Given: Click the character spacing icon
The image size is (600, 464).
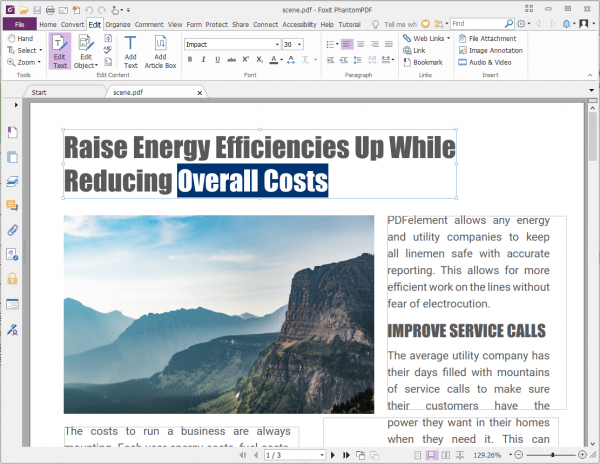Looking at the screenshot, I should click(x=291, y=59).
